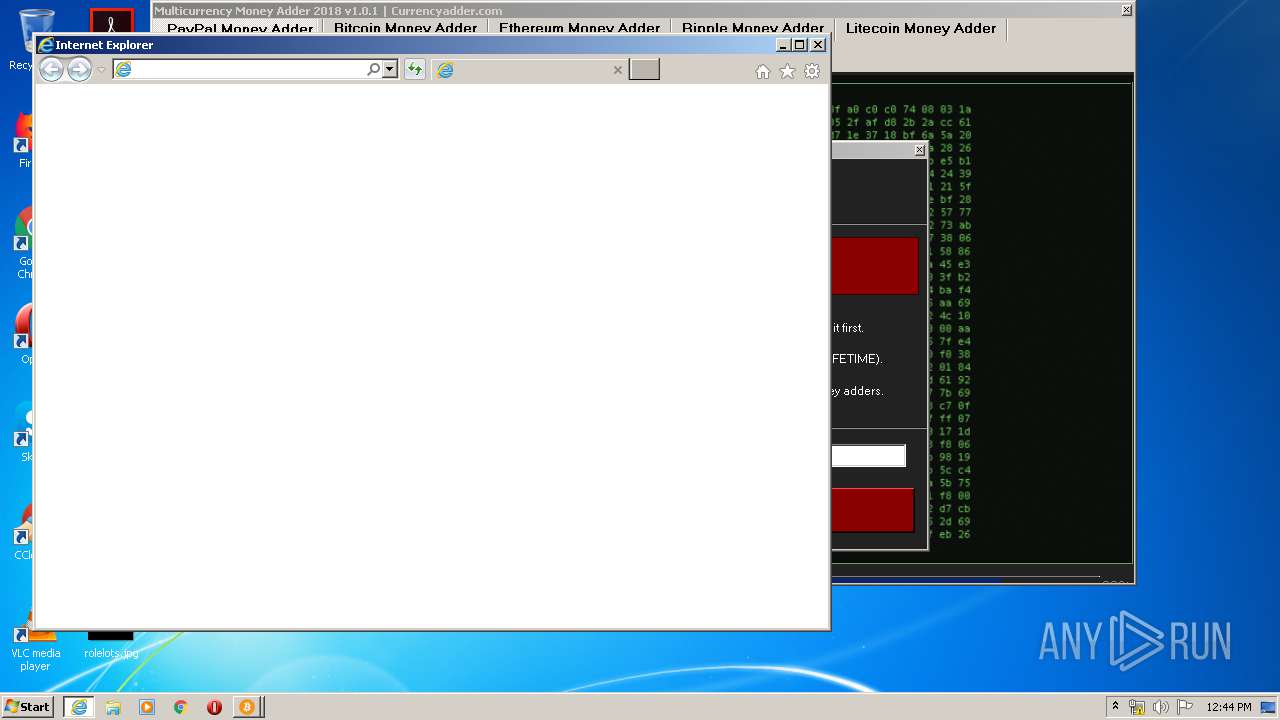Select the VLC media player desktop shortcut
This screenshot has height=720, width=1280.
35,647
